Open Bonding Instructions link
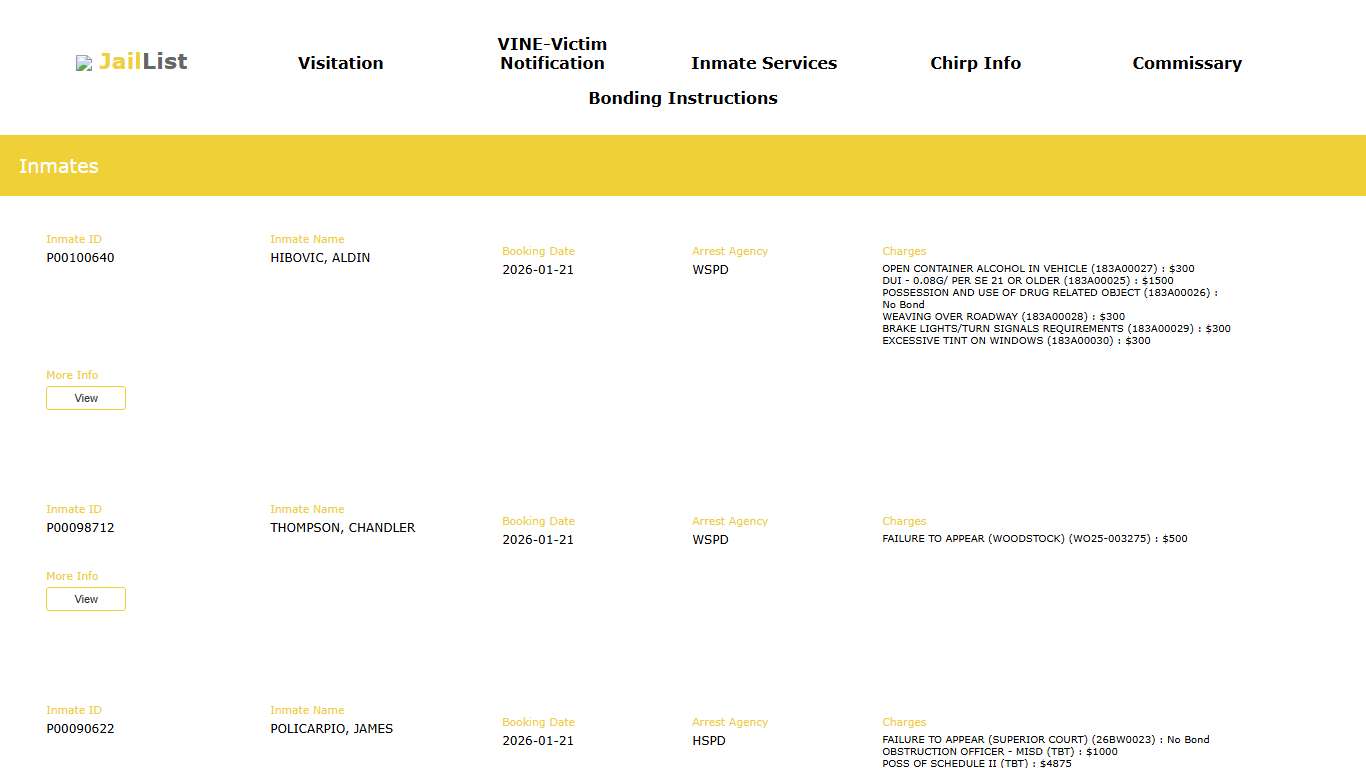The image size is (1366, 768). coord(682,98)
